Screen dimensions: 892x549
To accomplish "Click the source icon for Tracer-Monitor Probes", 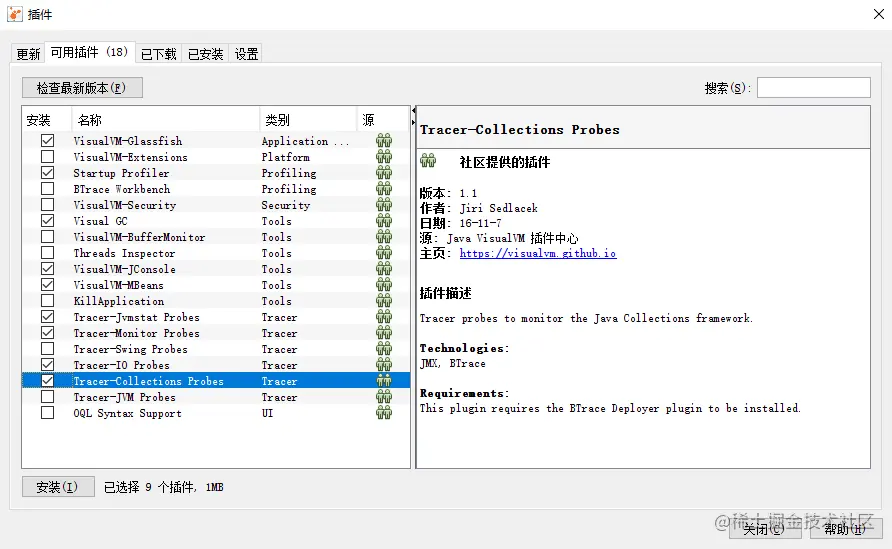I will (x=384, y=333).
